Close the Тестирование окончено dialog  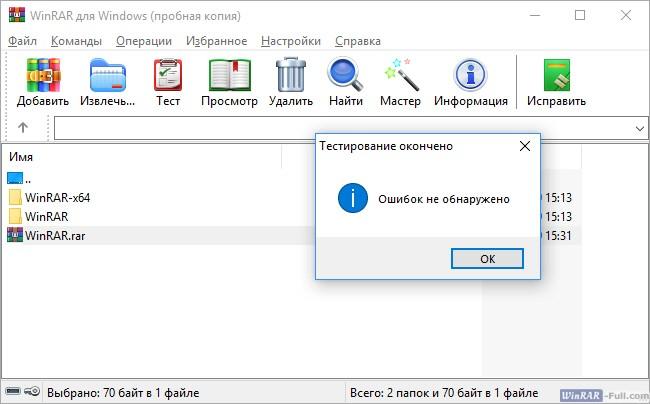point(525,146)
